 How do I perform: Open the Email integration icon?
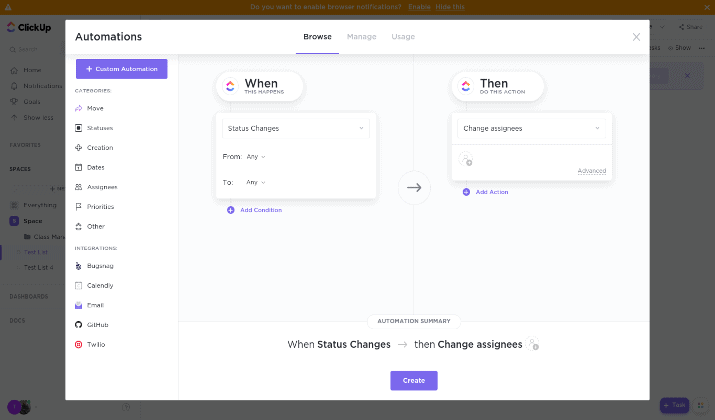click(x=78, y=305)
